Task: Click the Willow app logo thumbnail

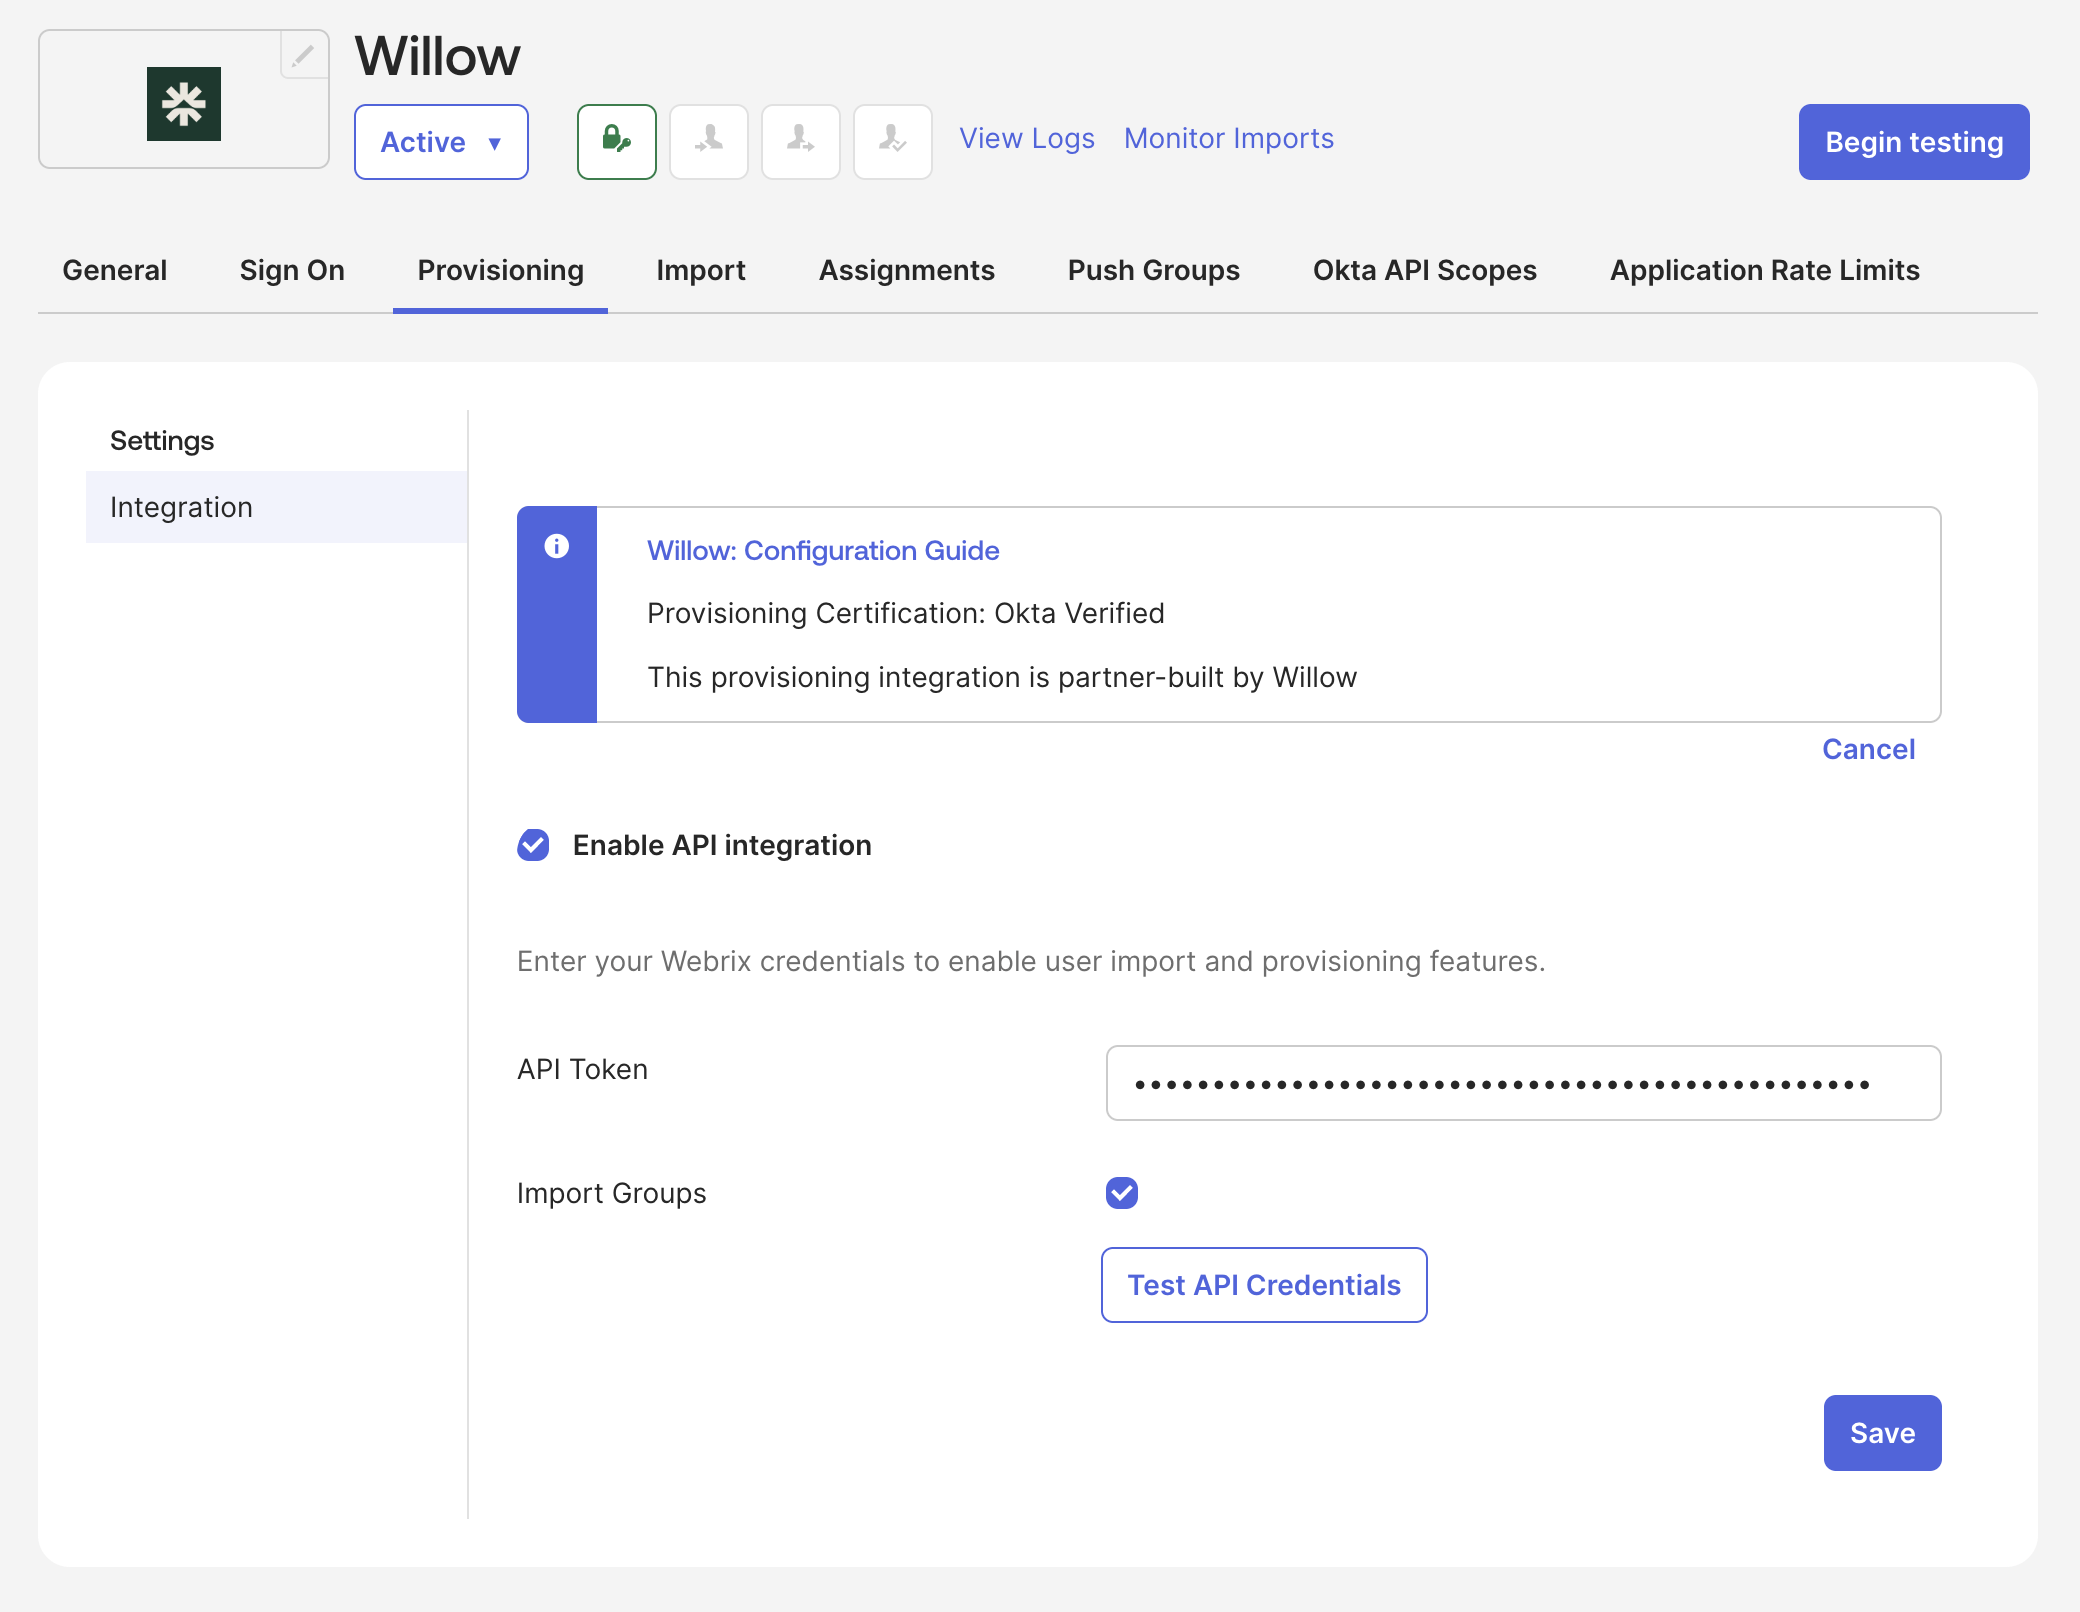Action: (x=184, y=104)
